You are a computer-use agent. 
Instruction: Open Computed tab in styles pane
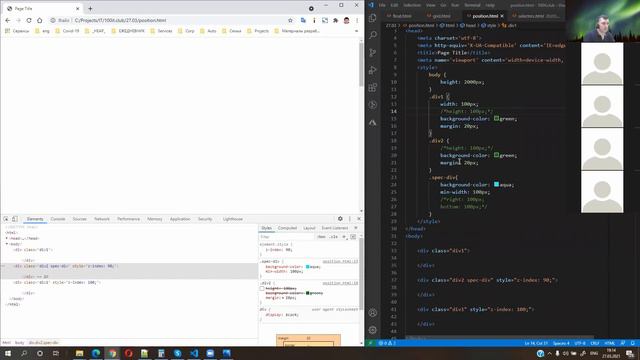click(x=287, y=228)
